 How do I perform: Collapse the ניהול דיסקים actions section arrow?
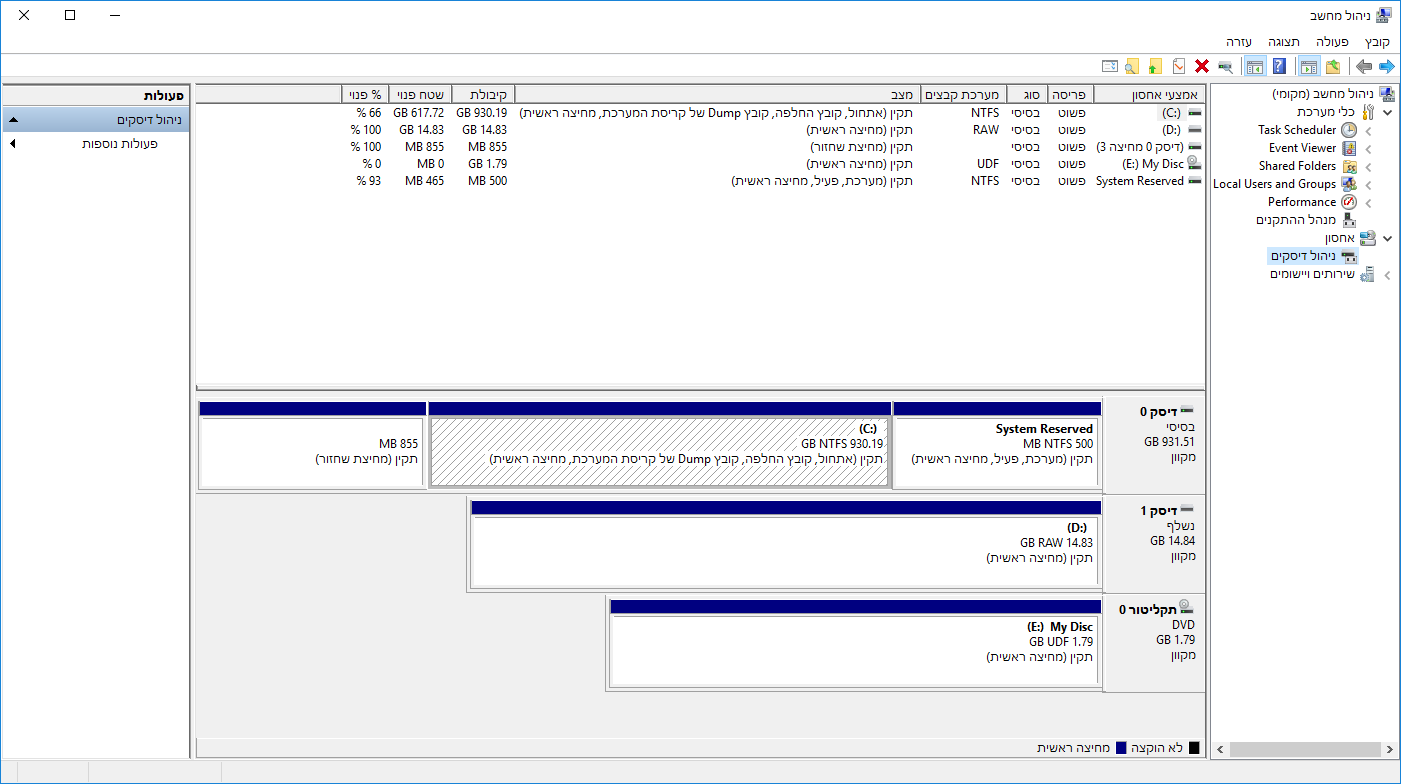pyautogui.click(x=12, y=120)
